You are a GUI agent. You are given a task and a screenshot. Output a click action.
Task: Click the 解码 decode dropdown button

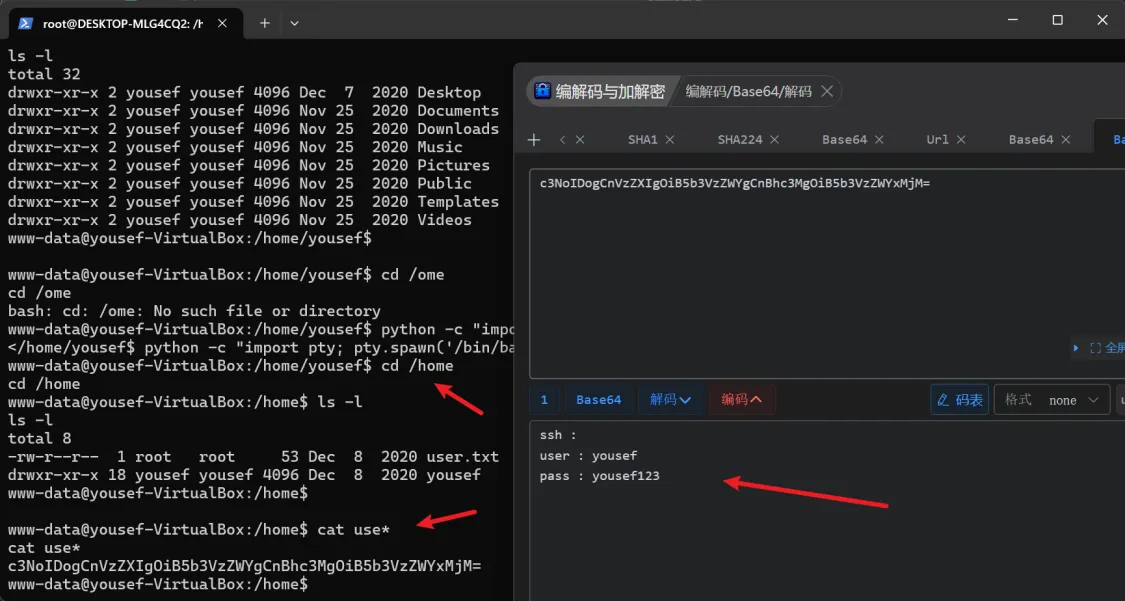(x=670, y=400)
